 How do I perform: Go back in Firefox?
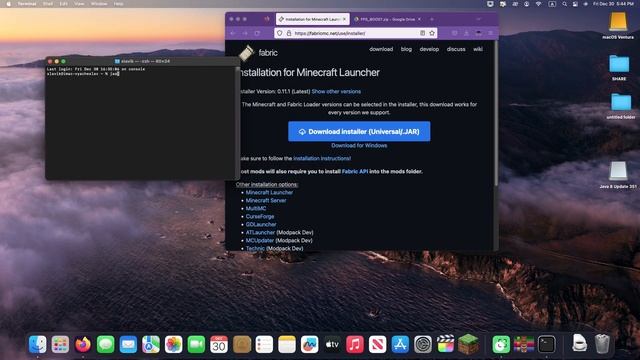coord(233,33)
